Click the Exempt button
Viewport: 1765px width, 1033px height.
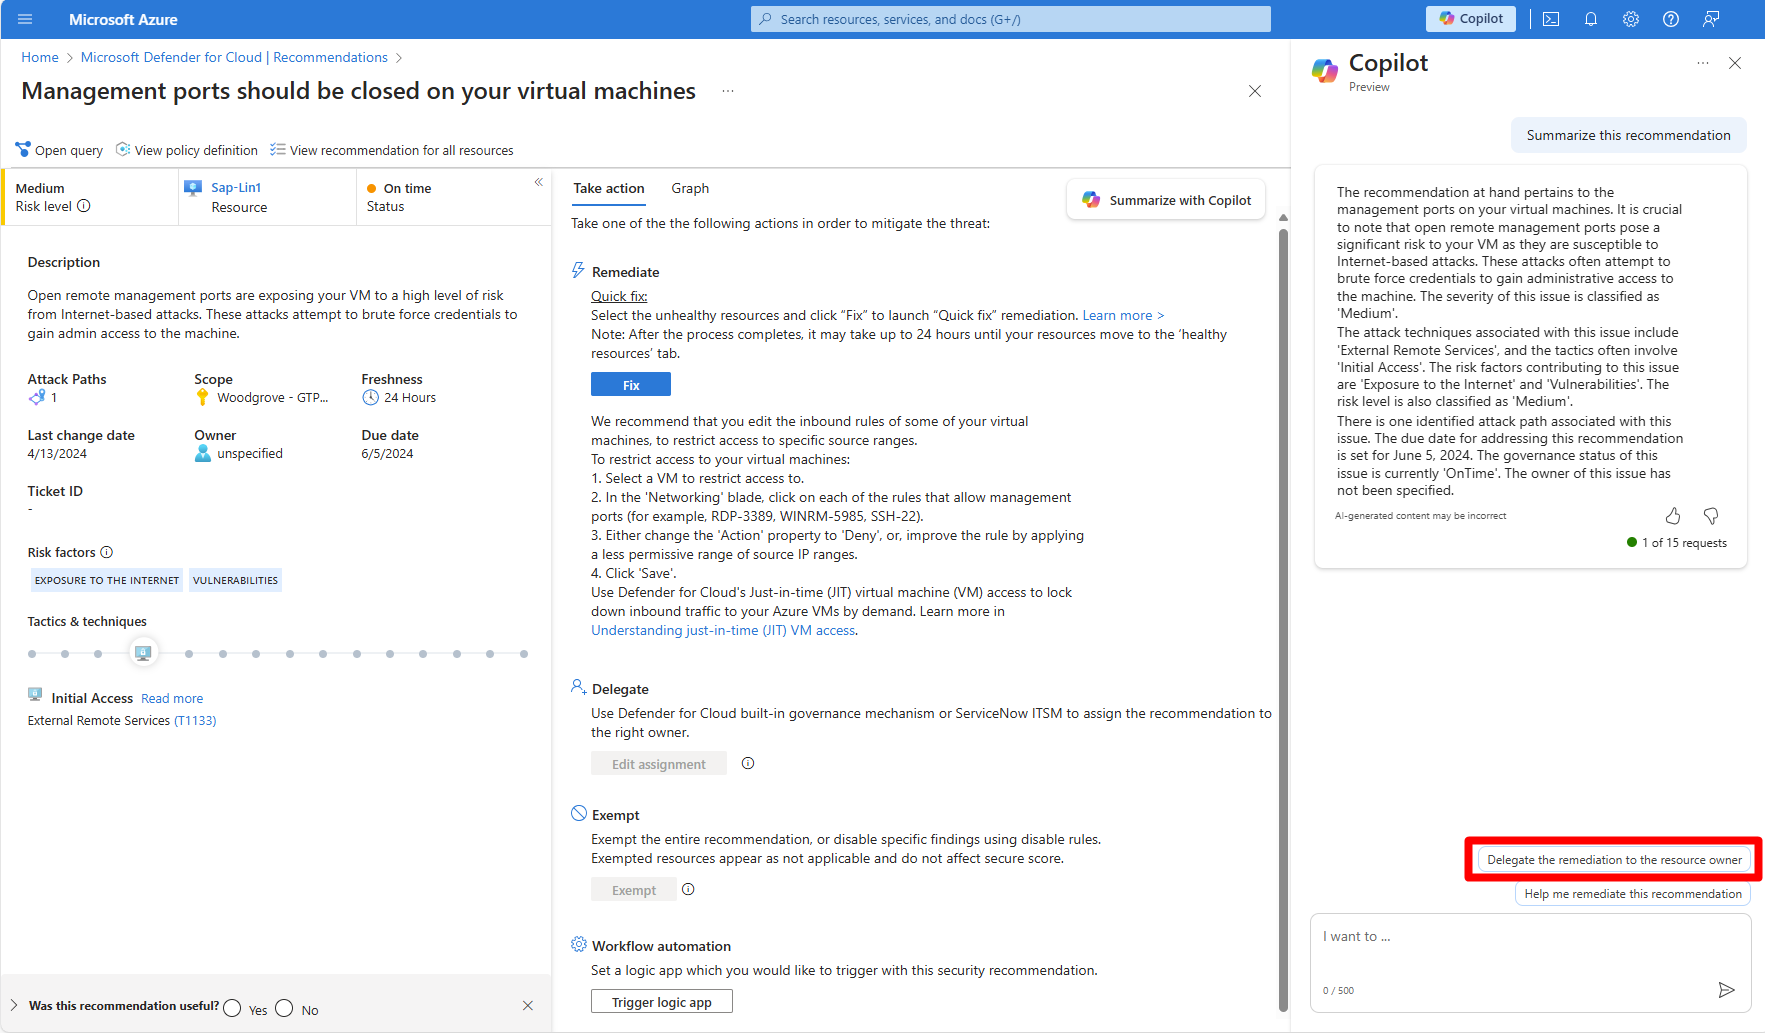634,890
